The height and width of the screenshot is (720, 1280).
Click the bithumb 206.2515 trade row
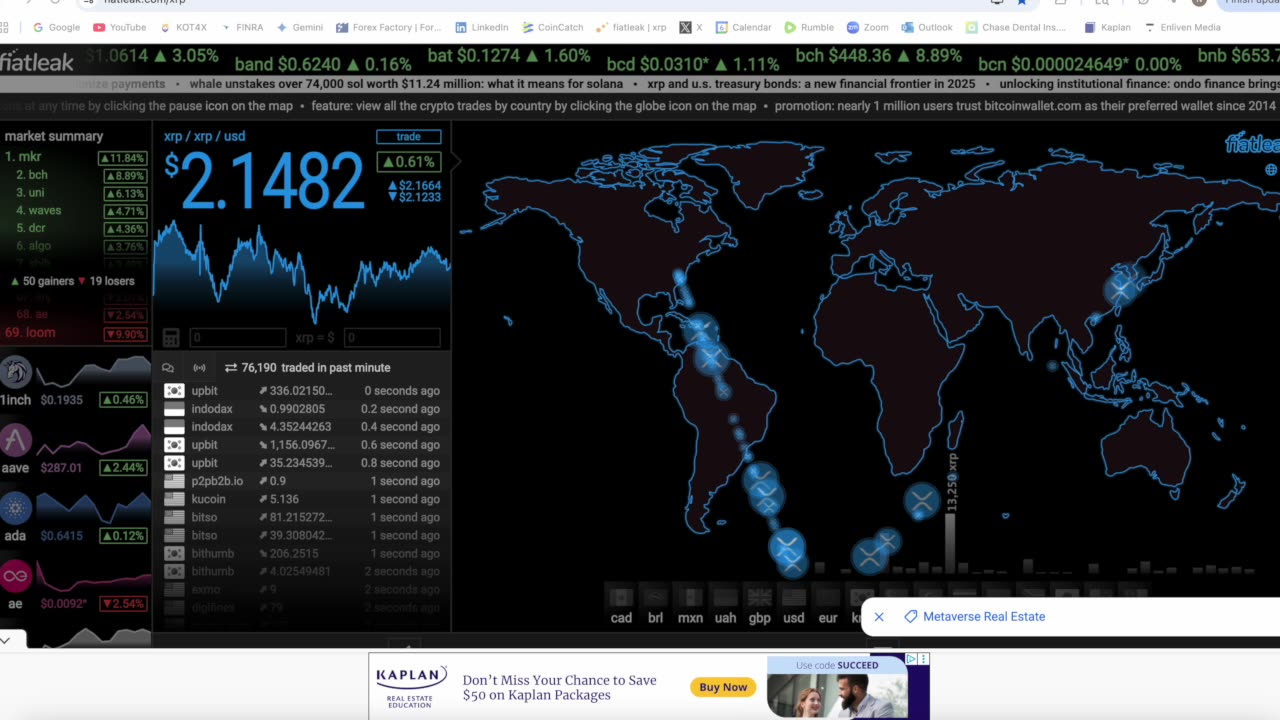pyautogui.click(x=301, y=553)
